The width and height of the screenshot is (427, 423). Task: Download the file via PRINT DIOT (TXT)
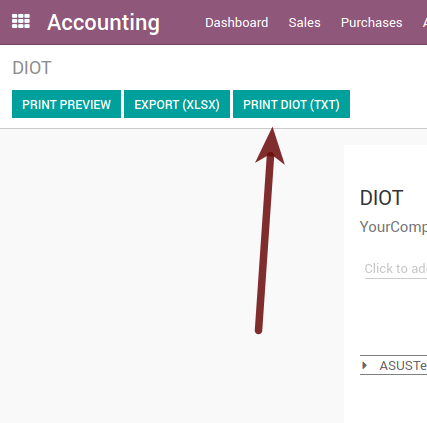click(291, 104)
